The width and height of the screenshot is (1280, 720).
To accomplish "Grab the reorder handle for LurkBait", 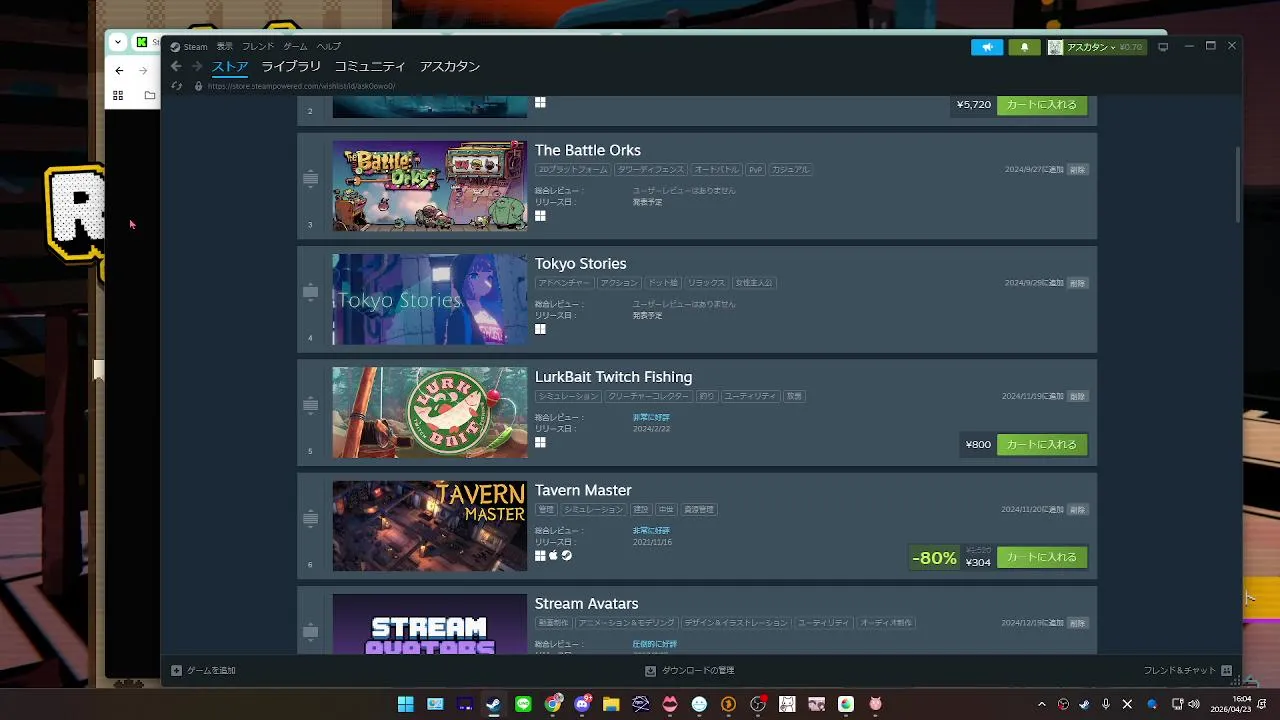I will coord(310,405).
